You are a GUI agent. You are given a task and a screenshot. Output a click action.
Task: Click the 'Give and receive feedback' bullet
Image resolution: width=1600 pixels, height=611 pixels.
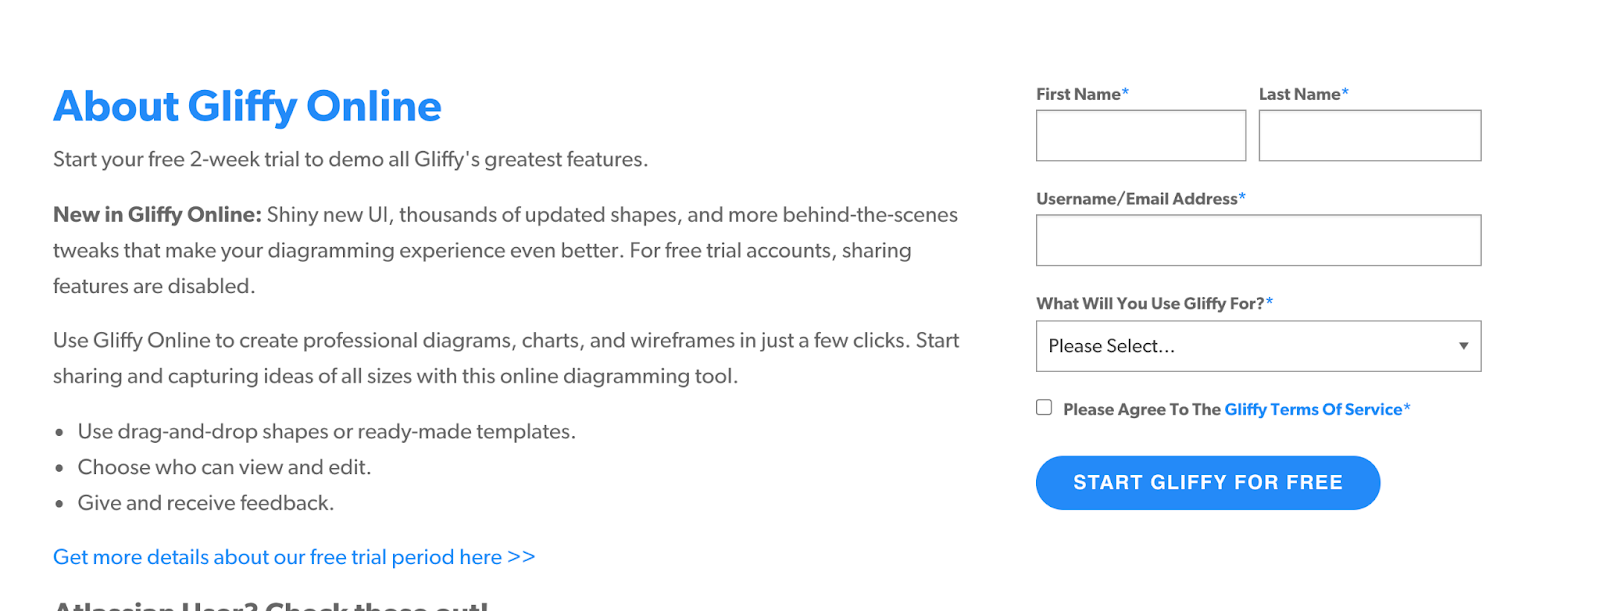(x=206, y=503)
